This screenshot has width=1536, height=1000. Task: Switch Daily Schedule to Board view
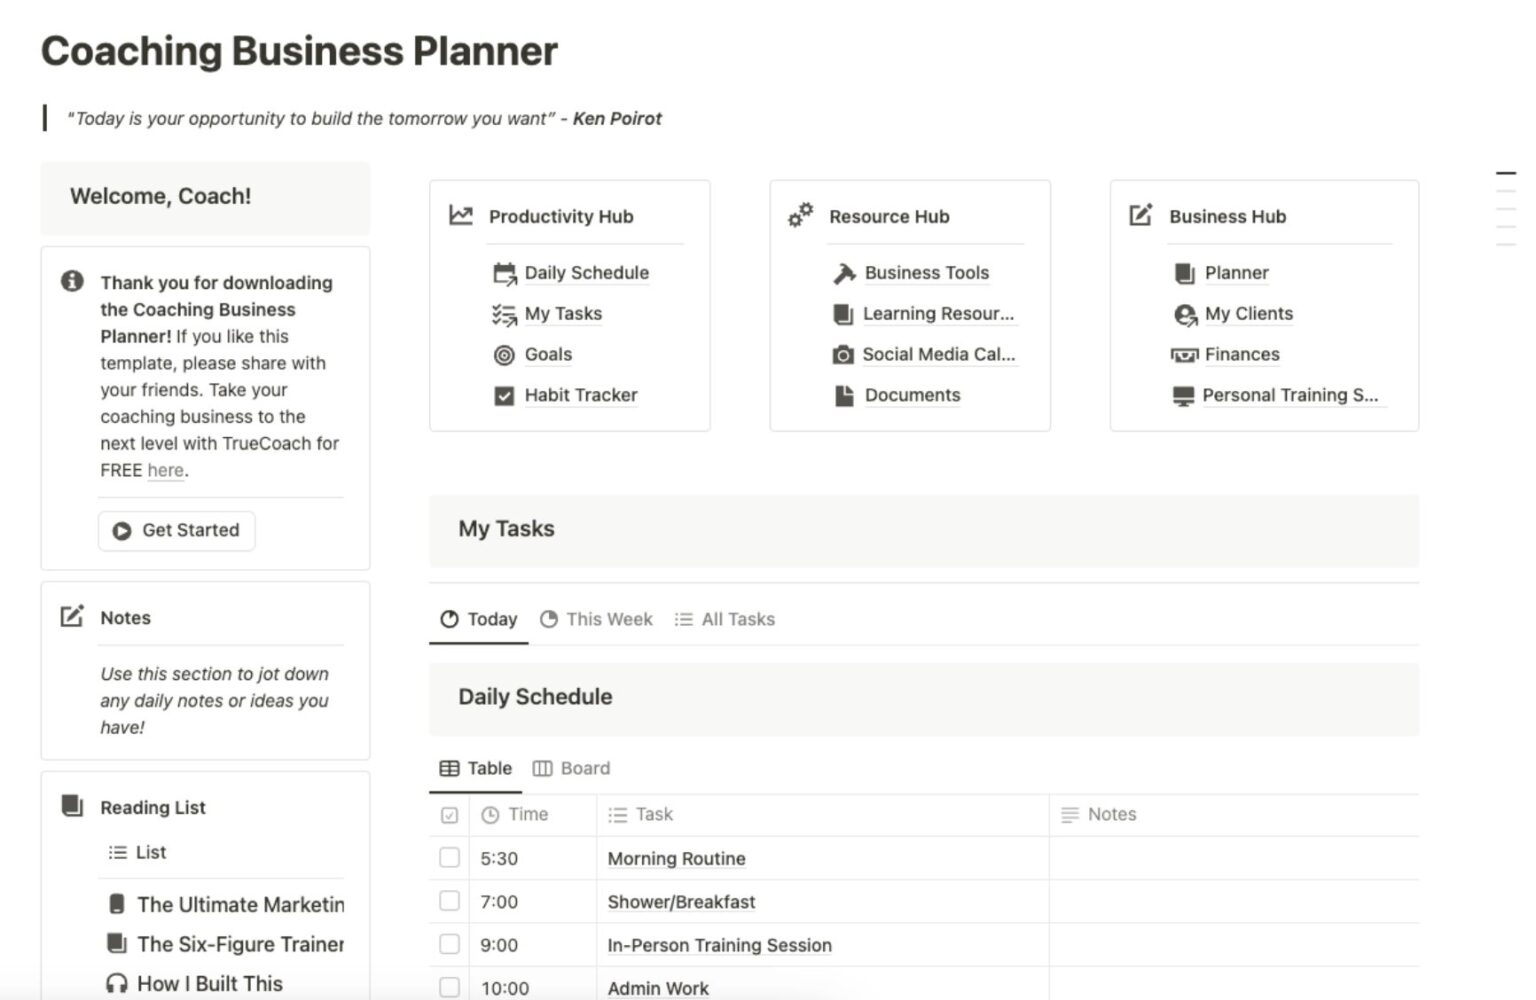pyautogui.click(x=572, y=768)
